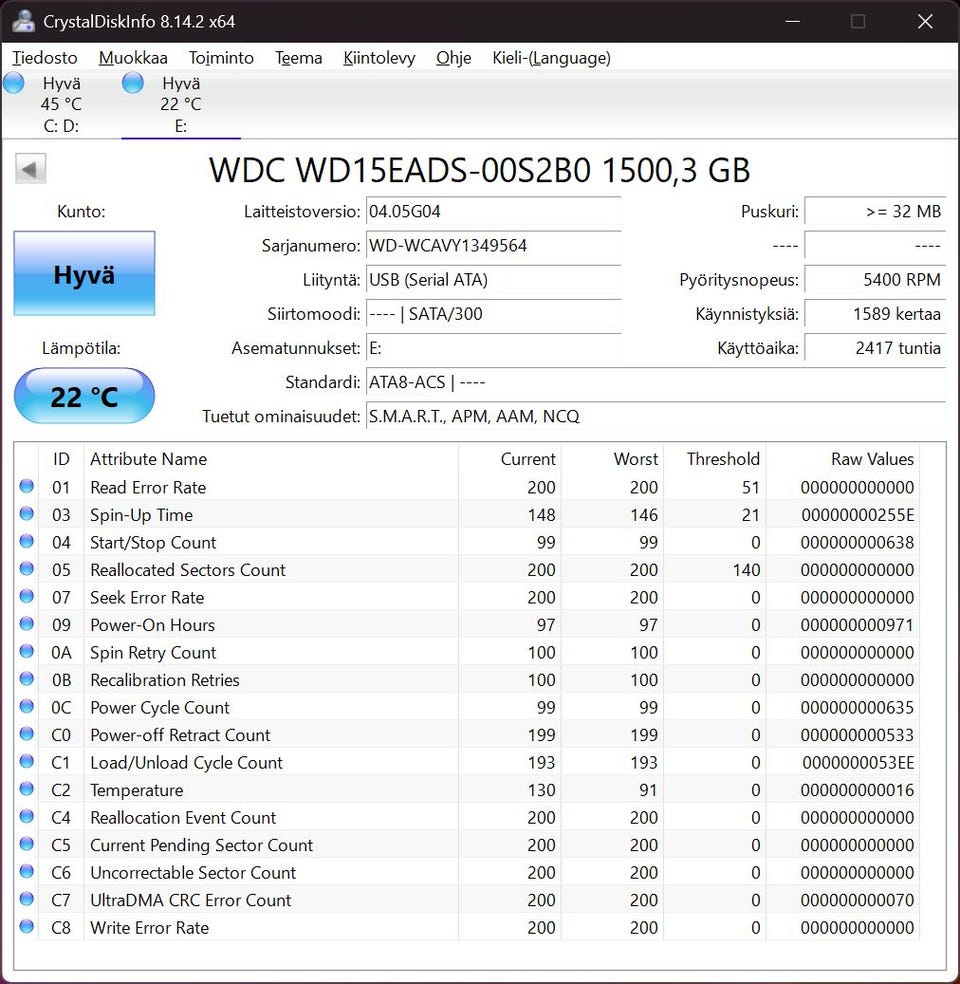Screen dimensions: 960x984
Task: Open the Toiminto menu
Action: [x=221, y=58]
